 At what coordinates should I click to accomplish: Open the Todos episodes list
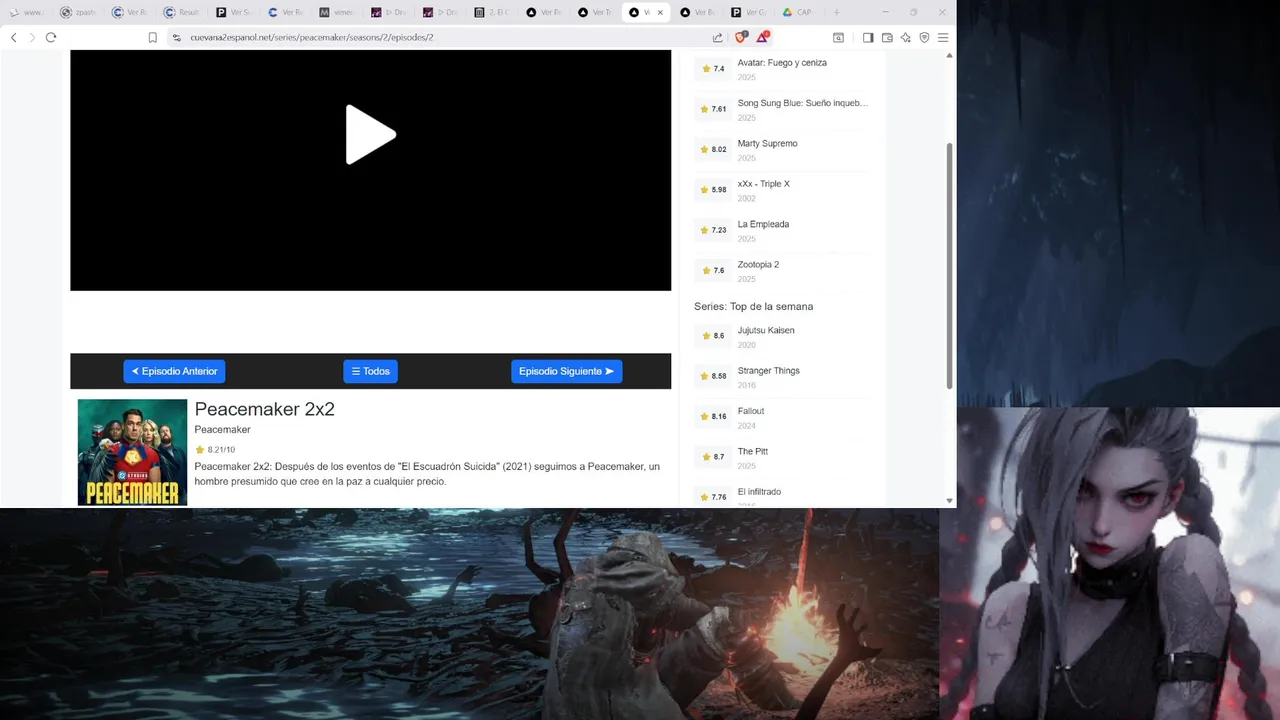point(370,371)
